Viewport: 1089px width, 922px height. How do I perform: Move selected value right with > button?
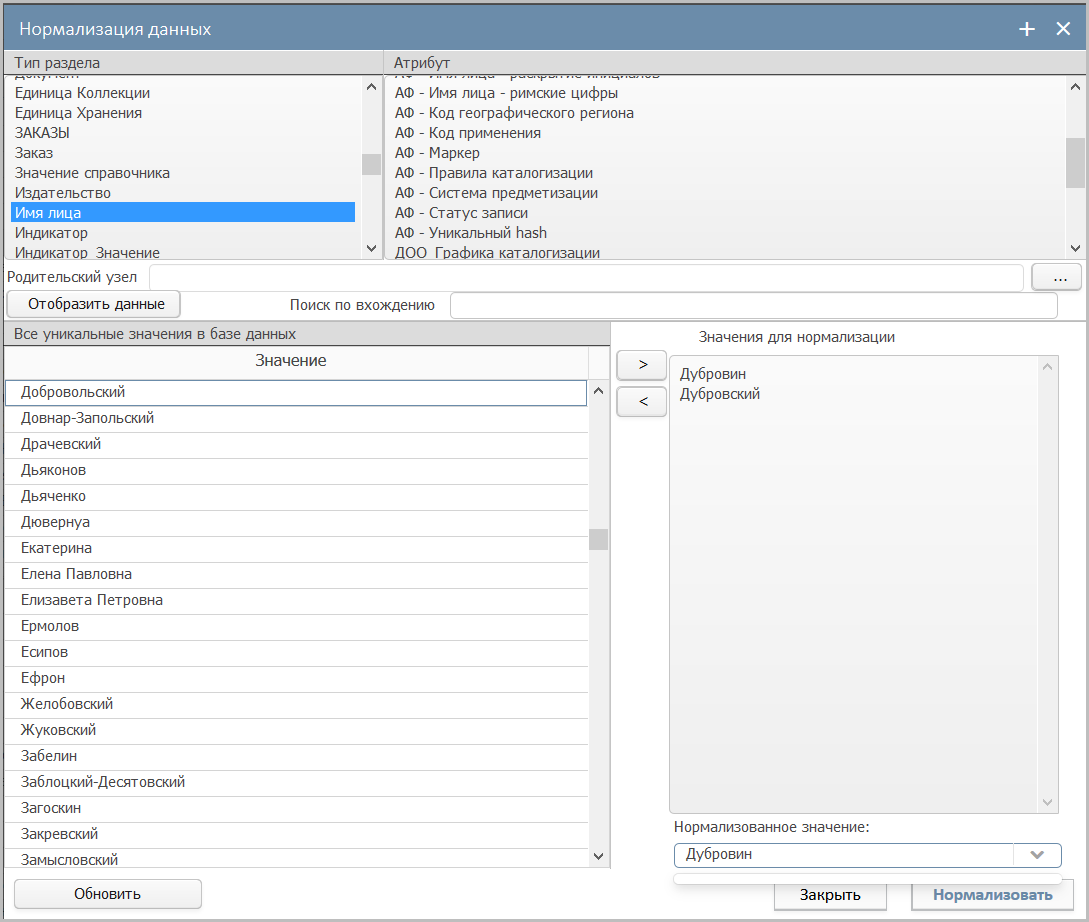(642, 365)
